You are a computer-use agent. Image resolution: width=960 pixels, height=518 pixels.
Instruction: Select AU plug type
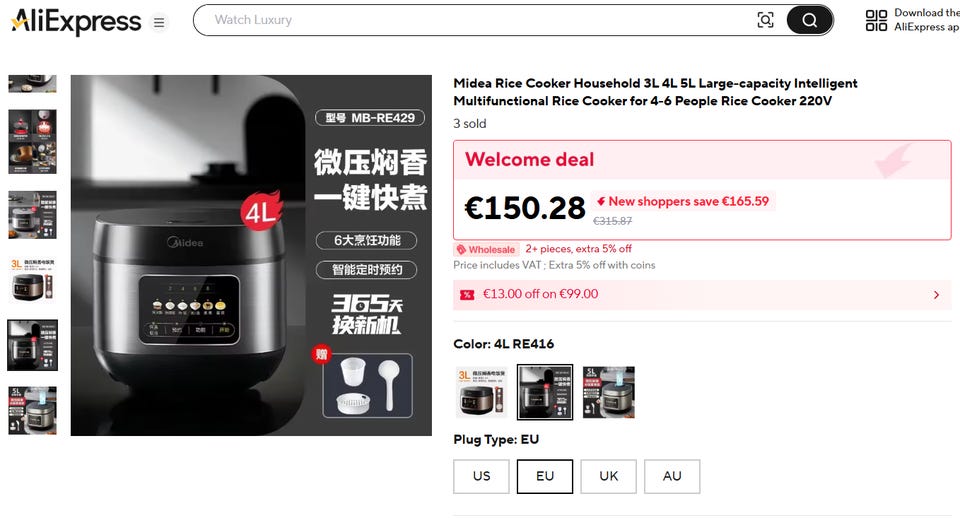point(672,476)
